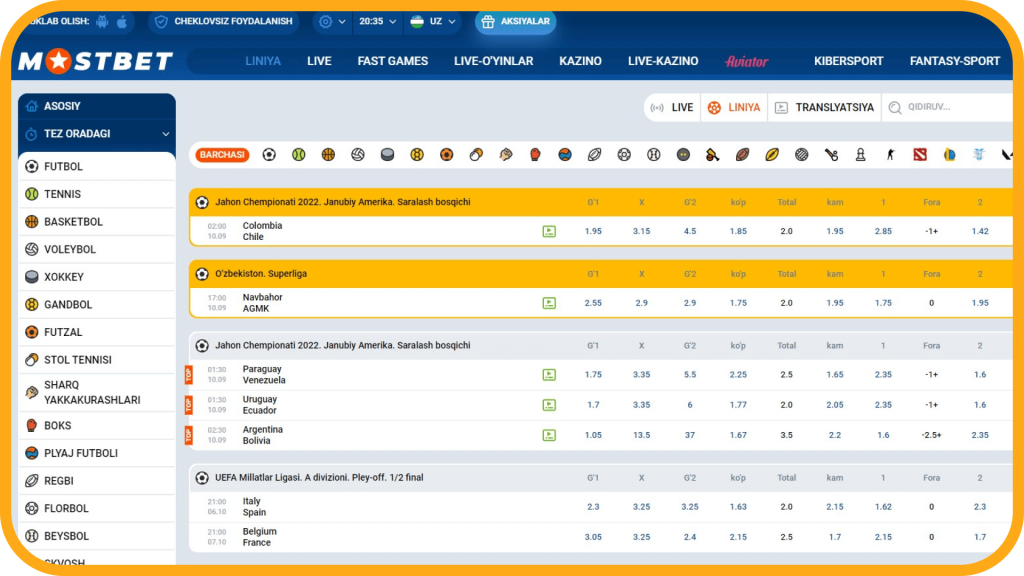Select the Barchasi all-sports filter
1024x576 pixels.
(x=222, y=155)
